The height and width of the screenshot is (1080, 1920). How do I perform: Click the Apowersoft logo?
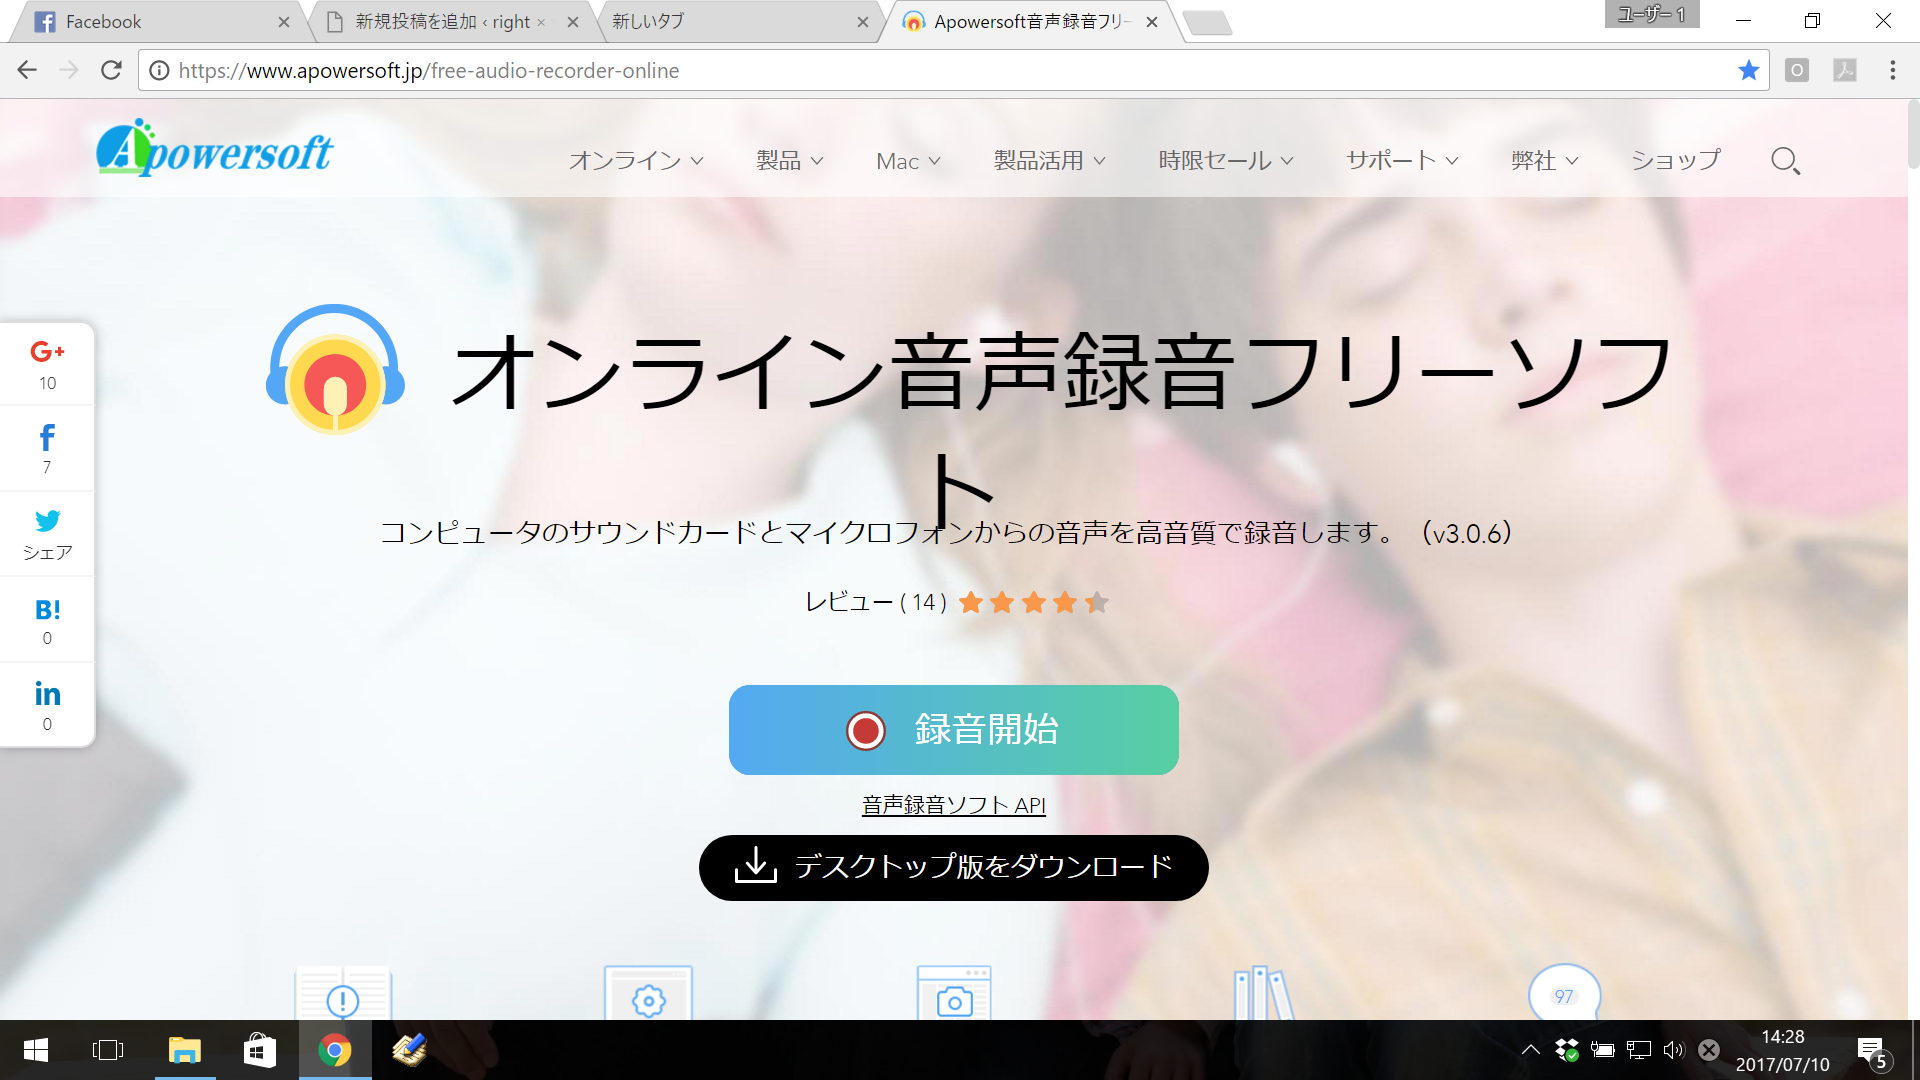215,150
